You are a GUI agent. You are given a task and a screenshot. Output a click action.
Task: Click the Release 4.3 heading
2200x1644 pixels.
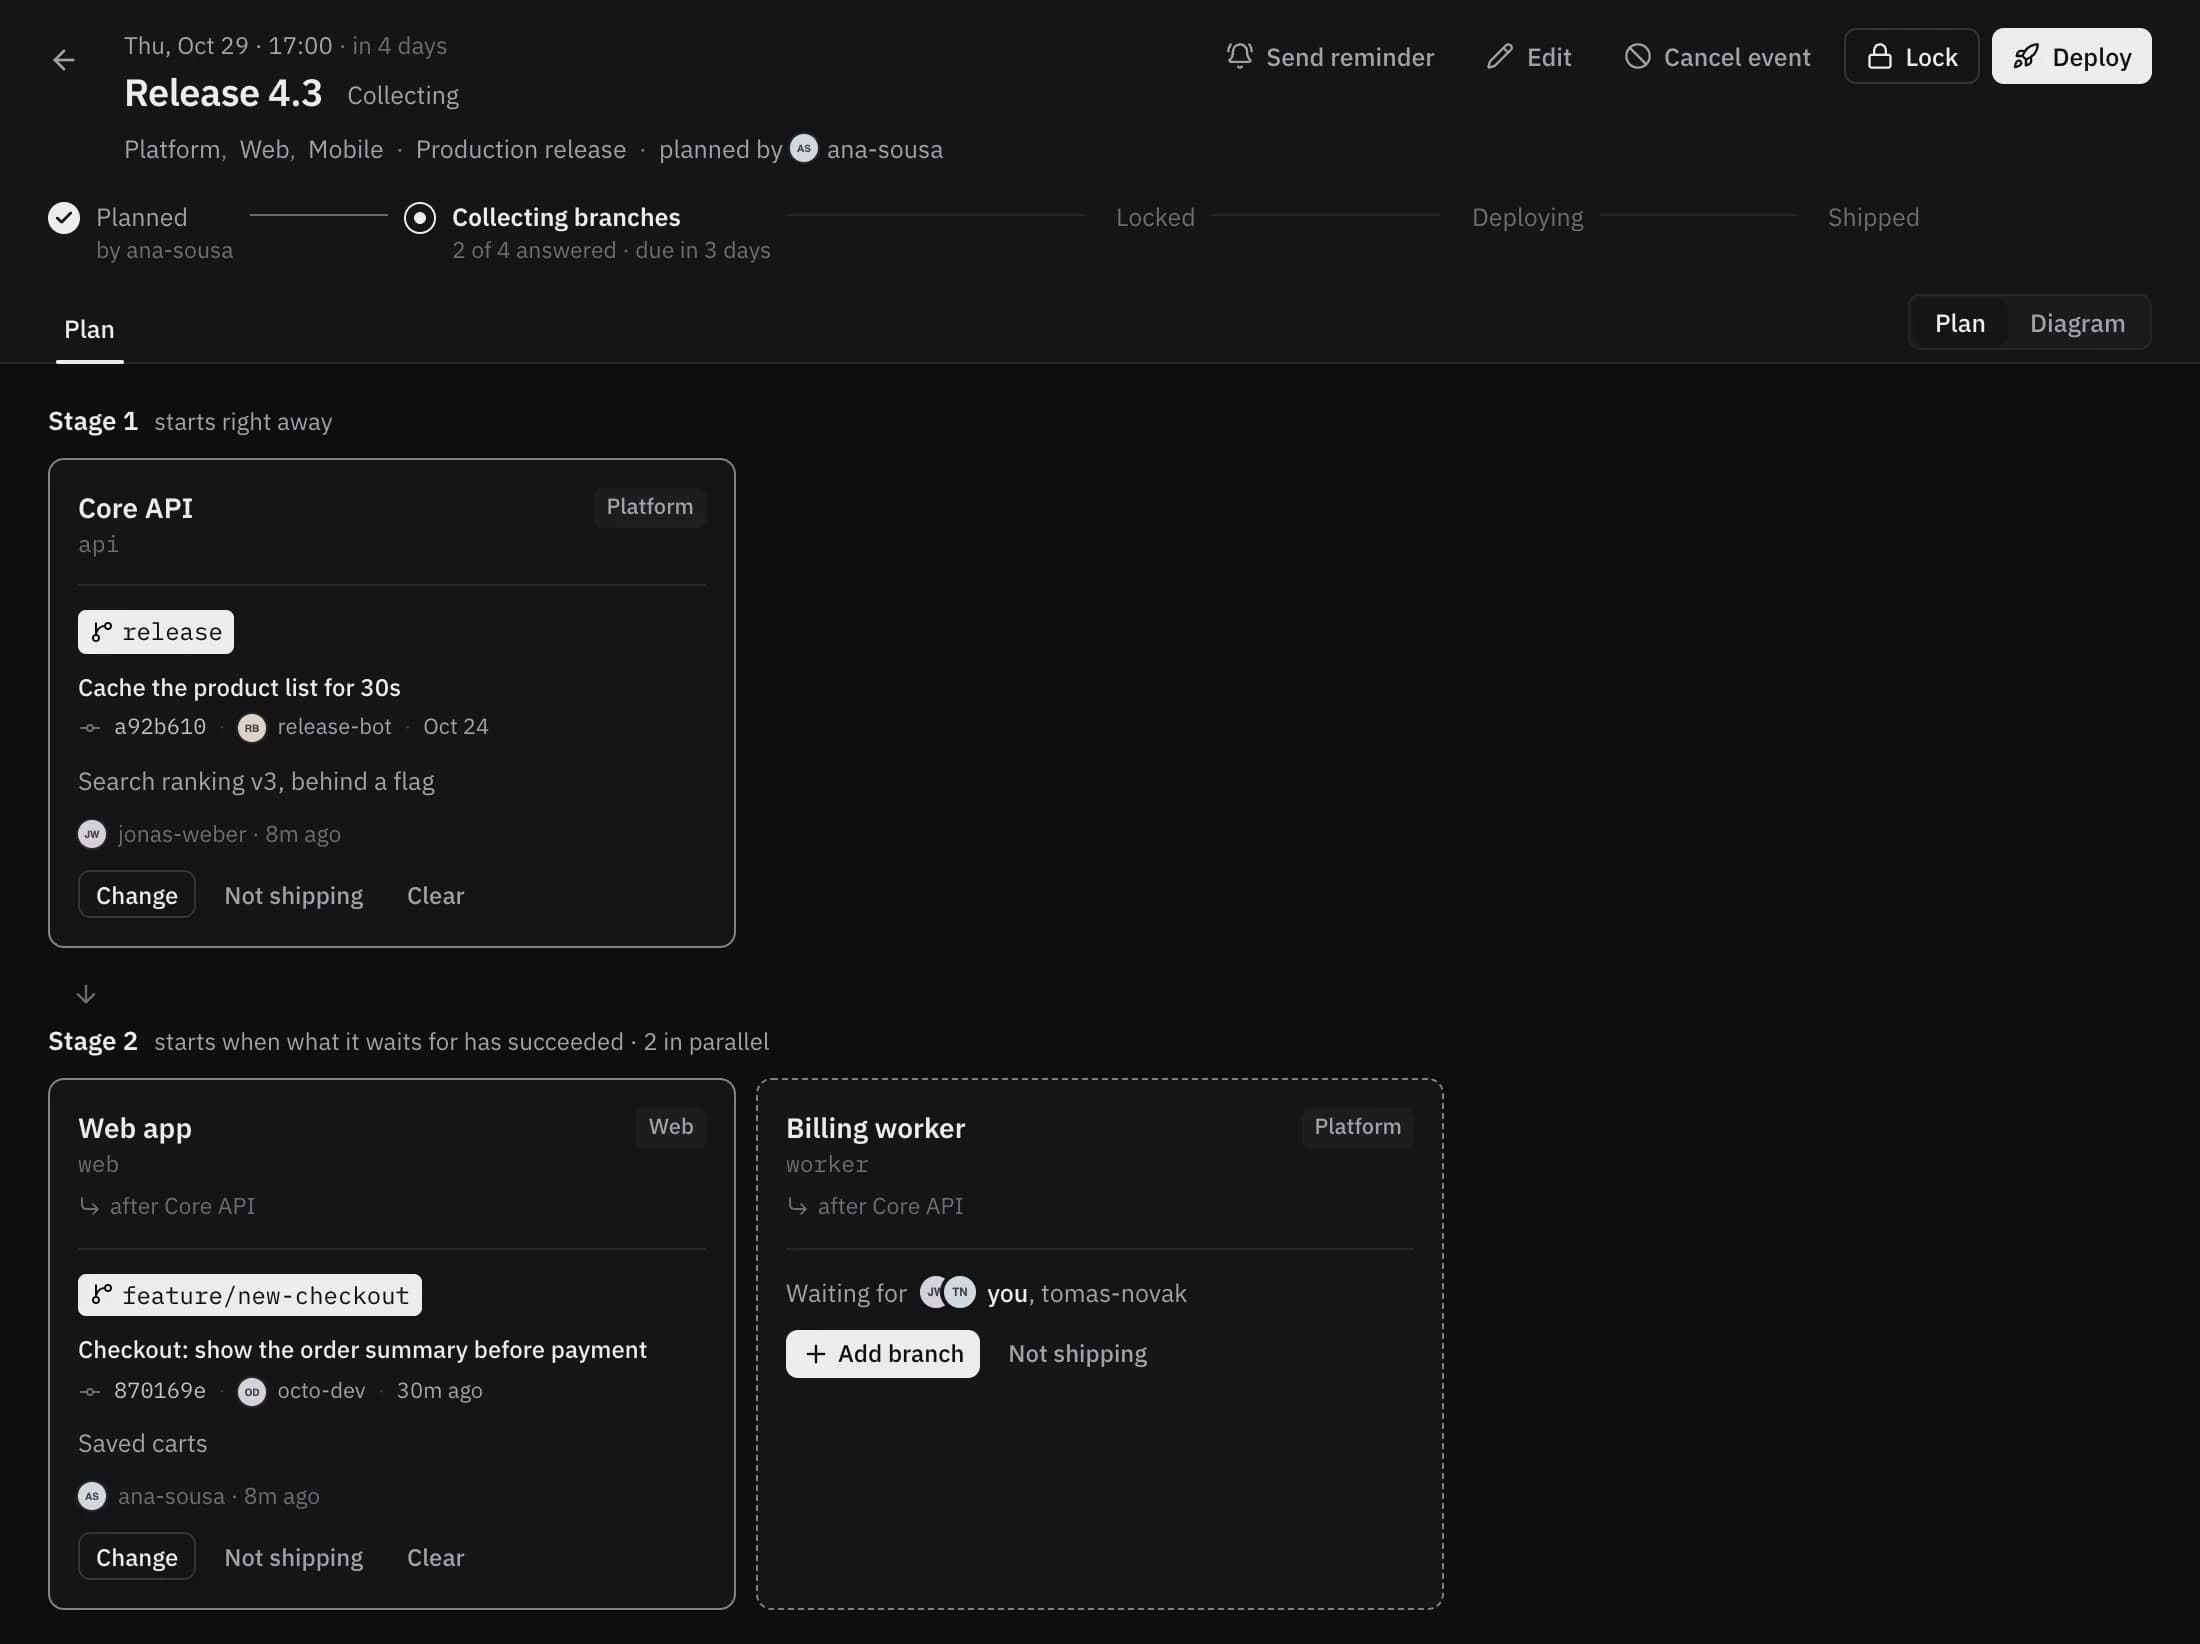[223, 93]
